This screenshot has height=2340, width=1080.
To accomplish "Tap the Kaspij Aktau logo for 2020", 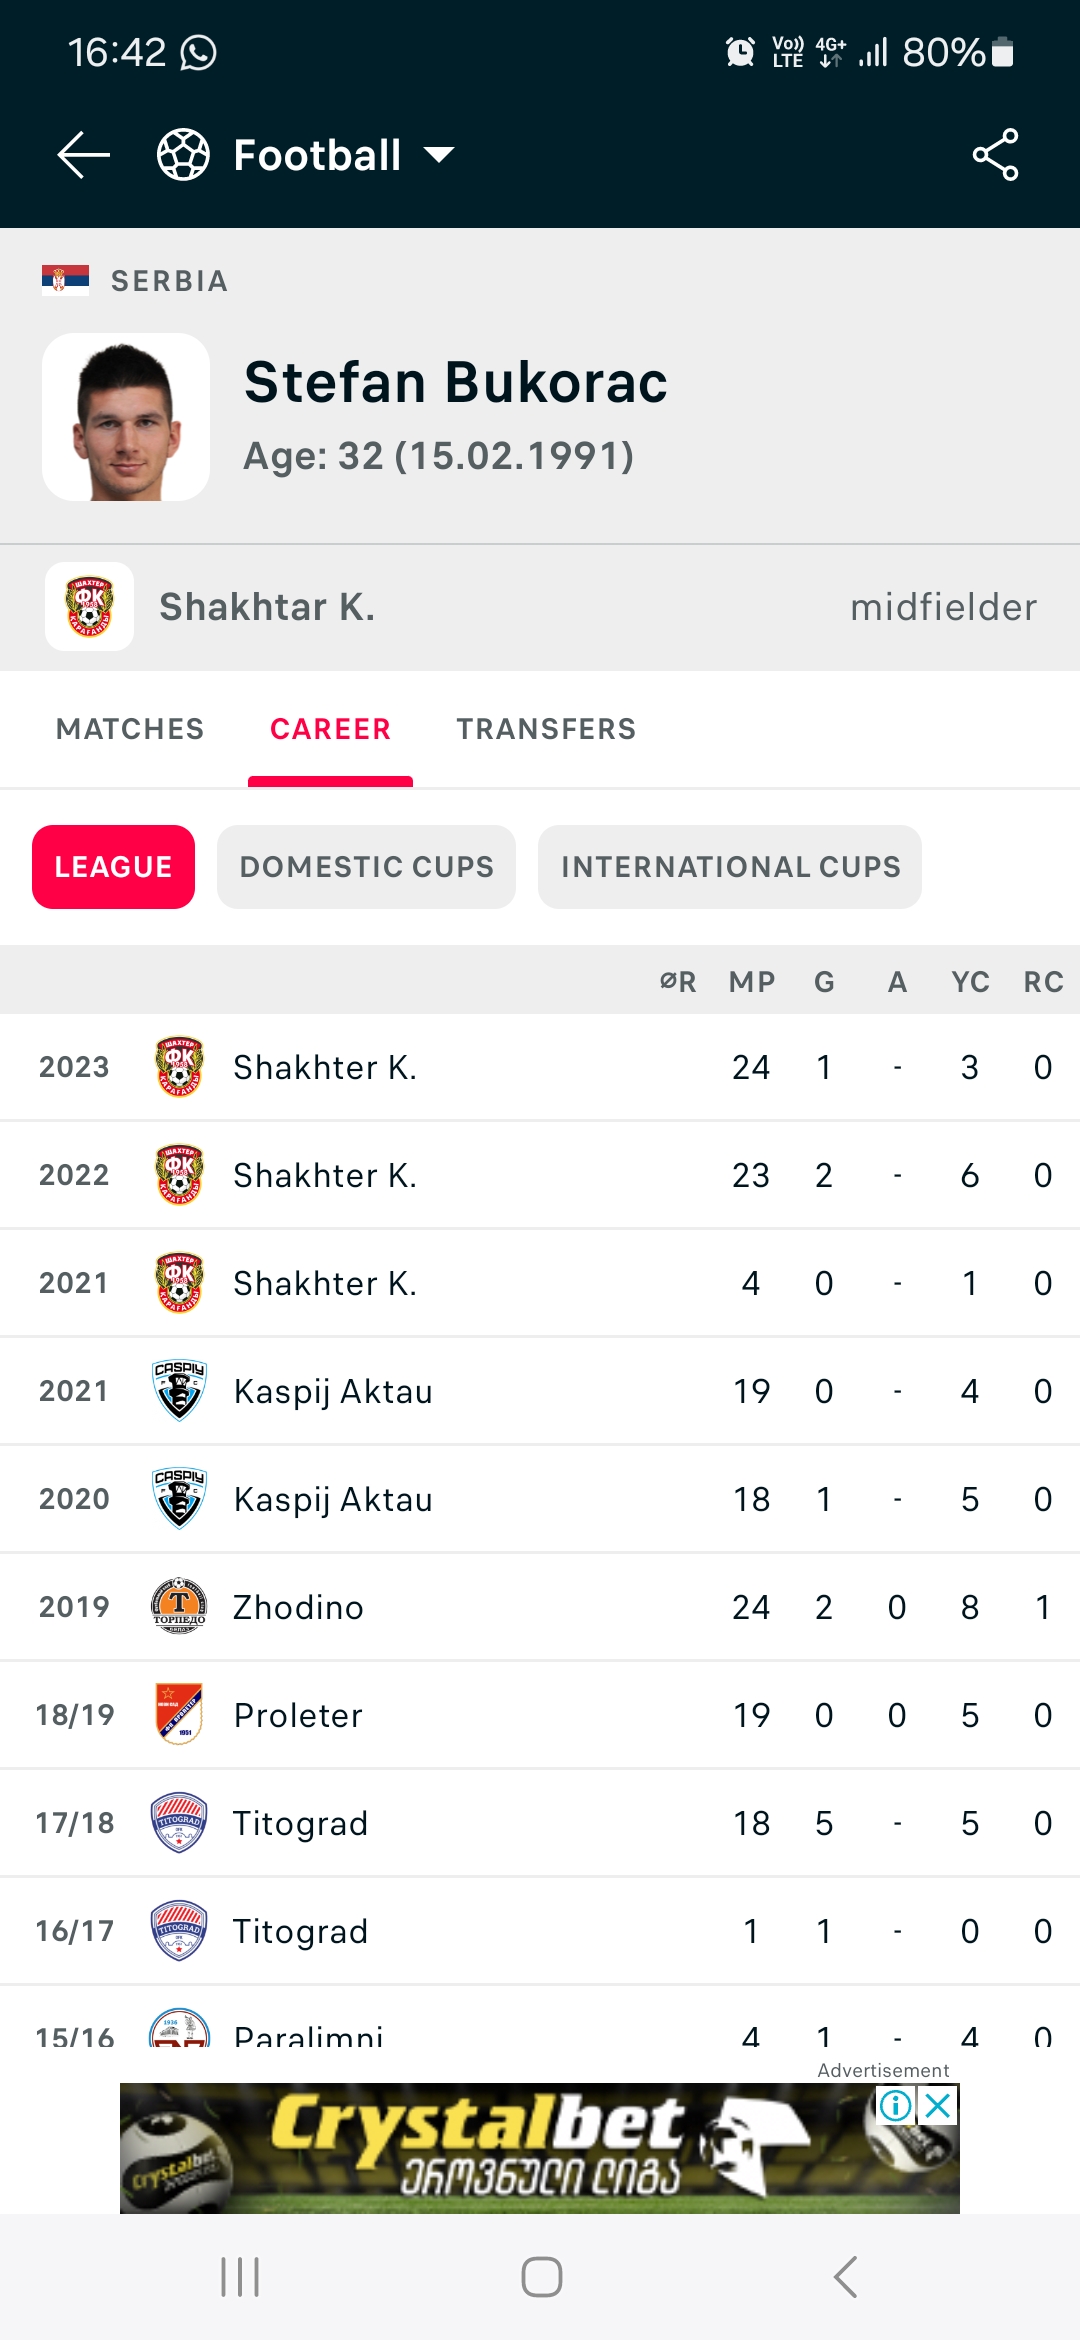I will [179, 1499].
